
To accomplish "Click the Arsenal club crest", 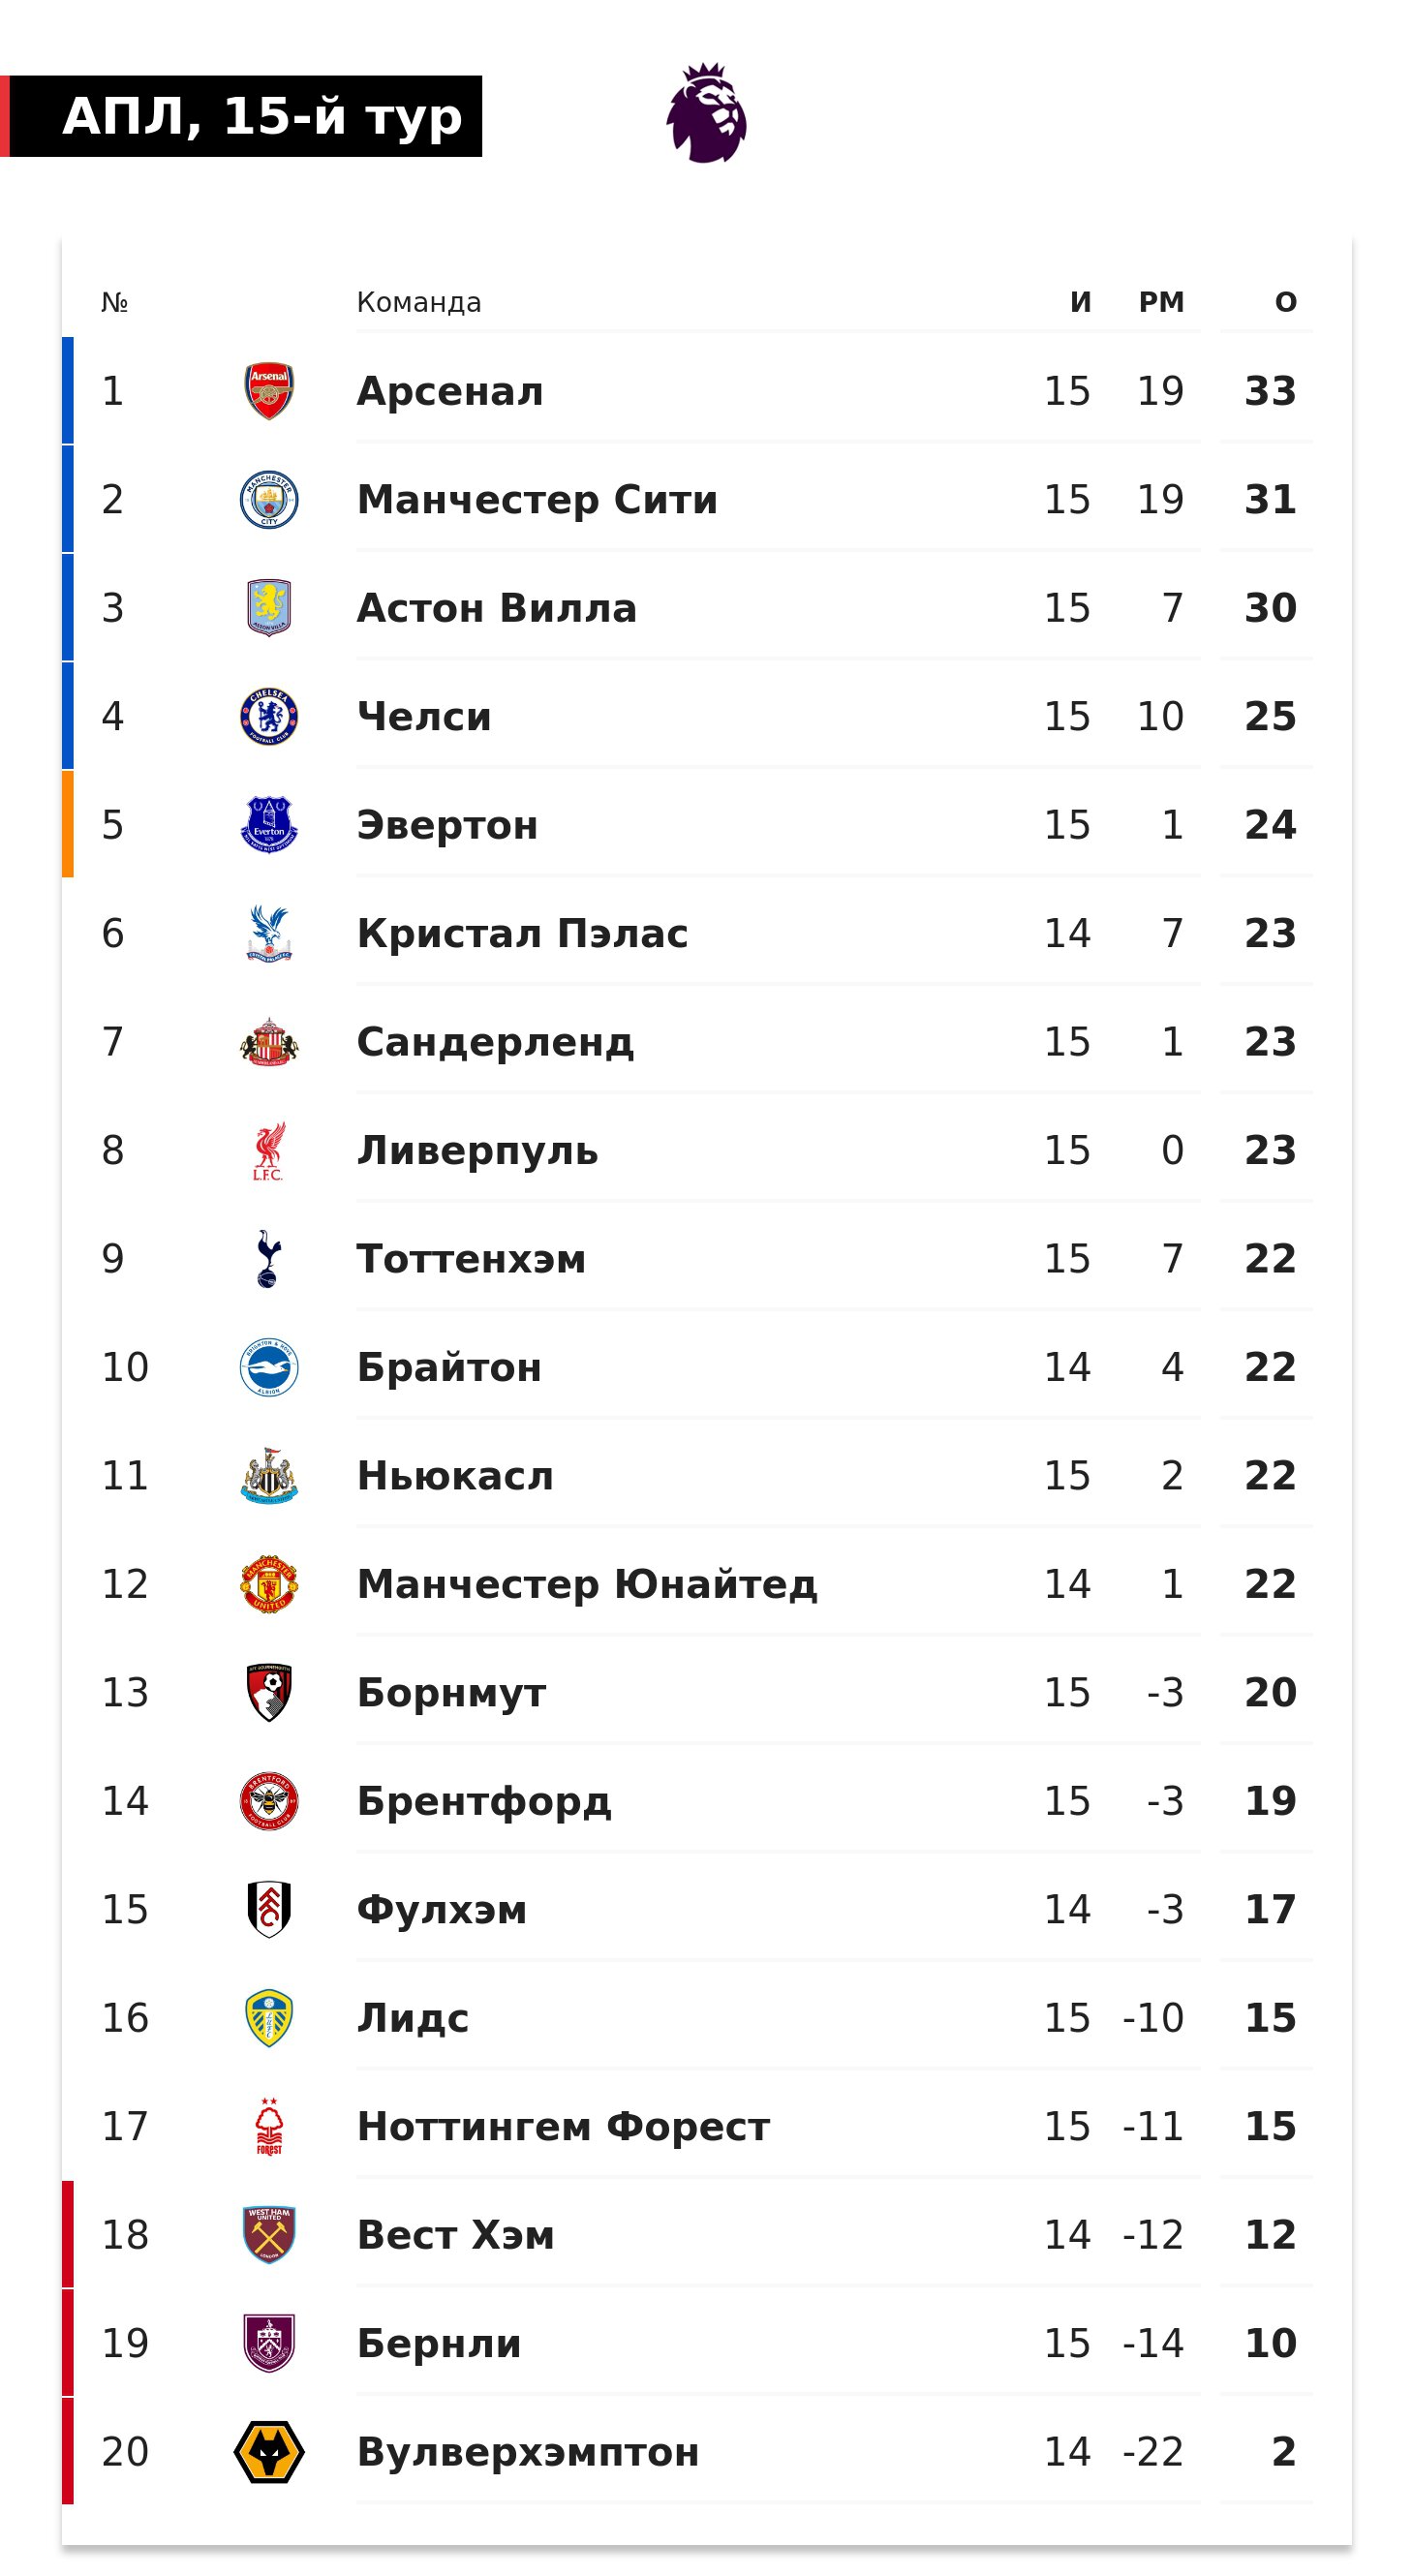I will (x=269, y=391).
